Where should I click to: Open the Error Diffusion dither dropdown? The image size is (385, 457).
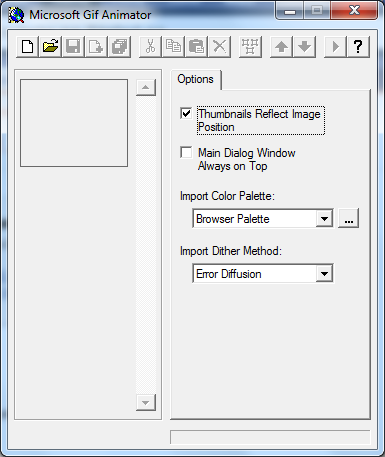pos(324,274)
